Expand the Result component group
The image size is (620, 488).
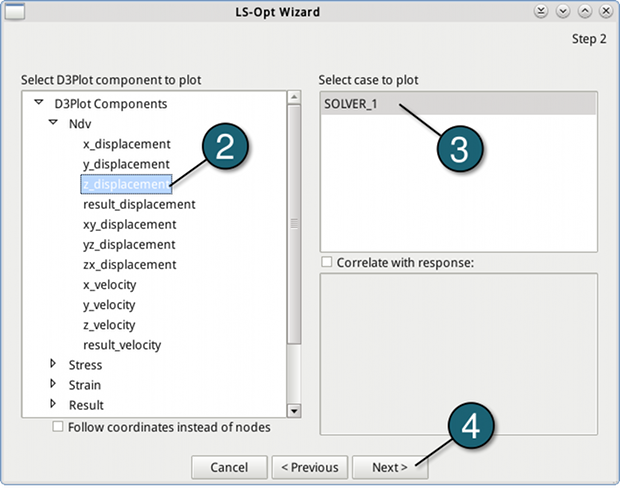pos(53,404)
